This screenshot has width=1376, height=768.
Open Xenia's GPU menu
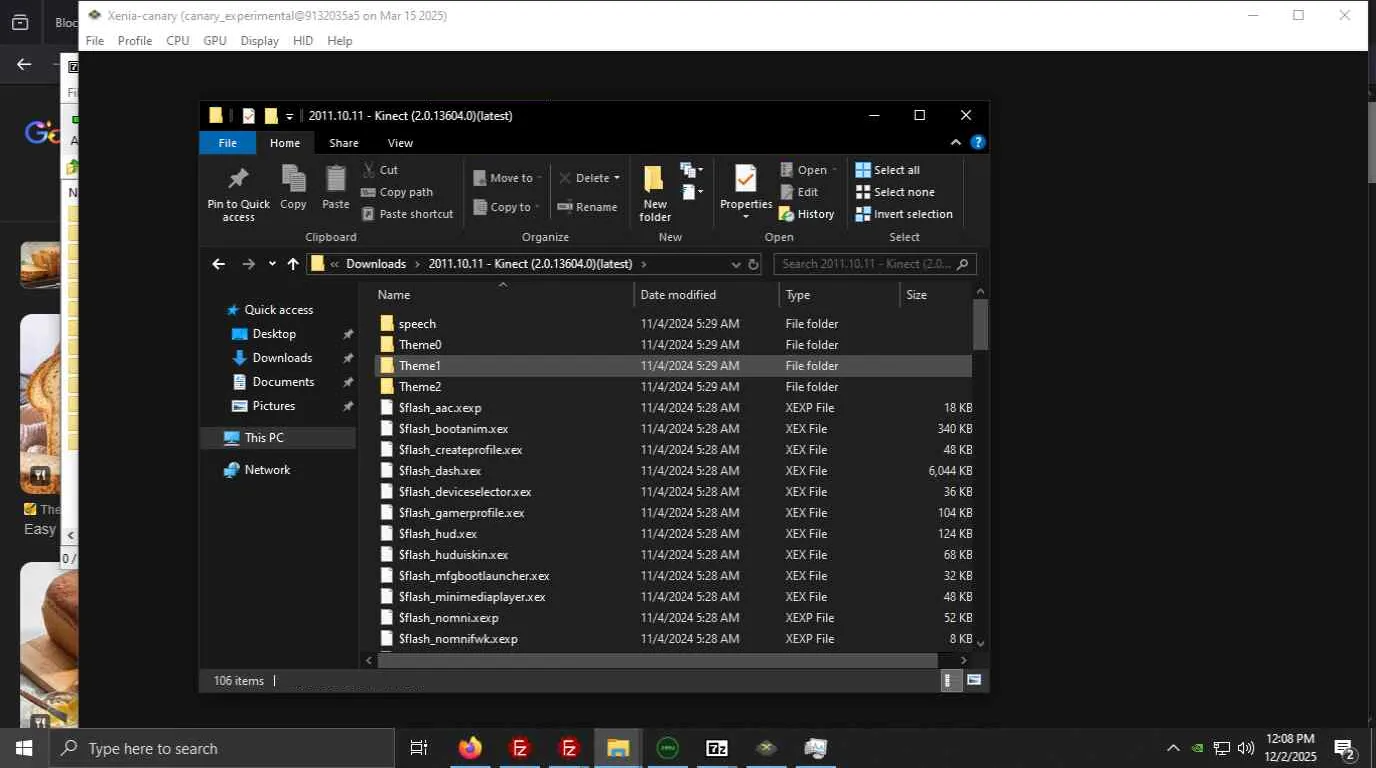(x=215, y=41)
